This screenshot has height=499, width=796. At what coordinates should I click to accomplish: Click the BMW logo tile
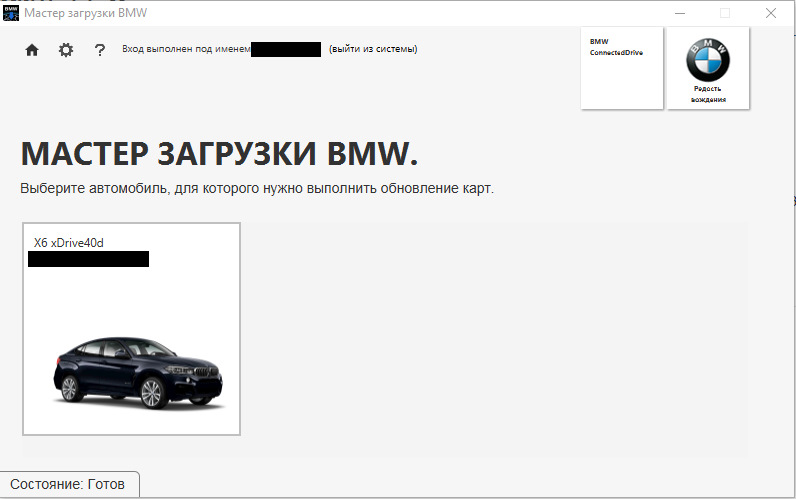[x=708, y=68]
